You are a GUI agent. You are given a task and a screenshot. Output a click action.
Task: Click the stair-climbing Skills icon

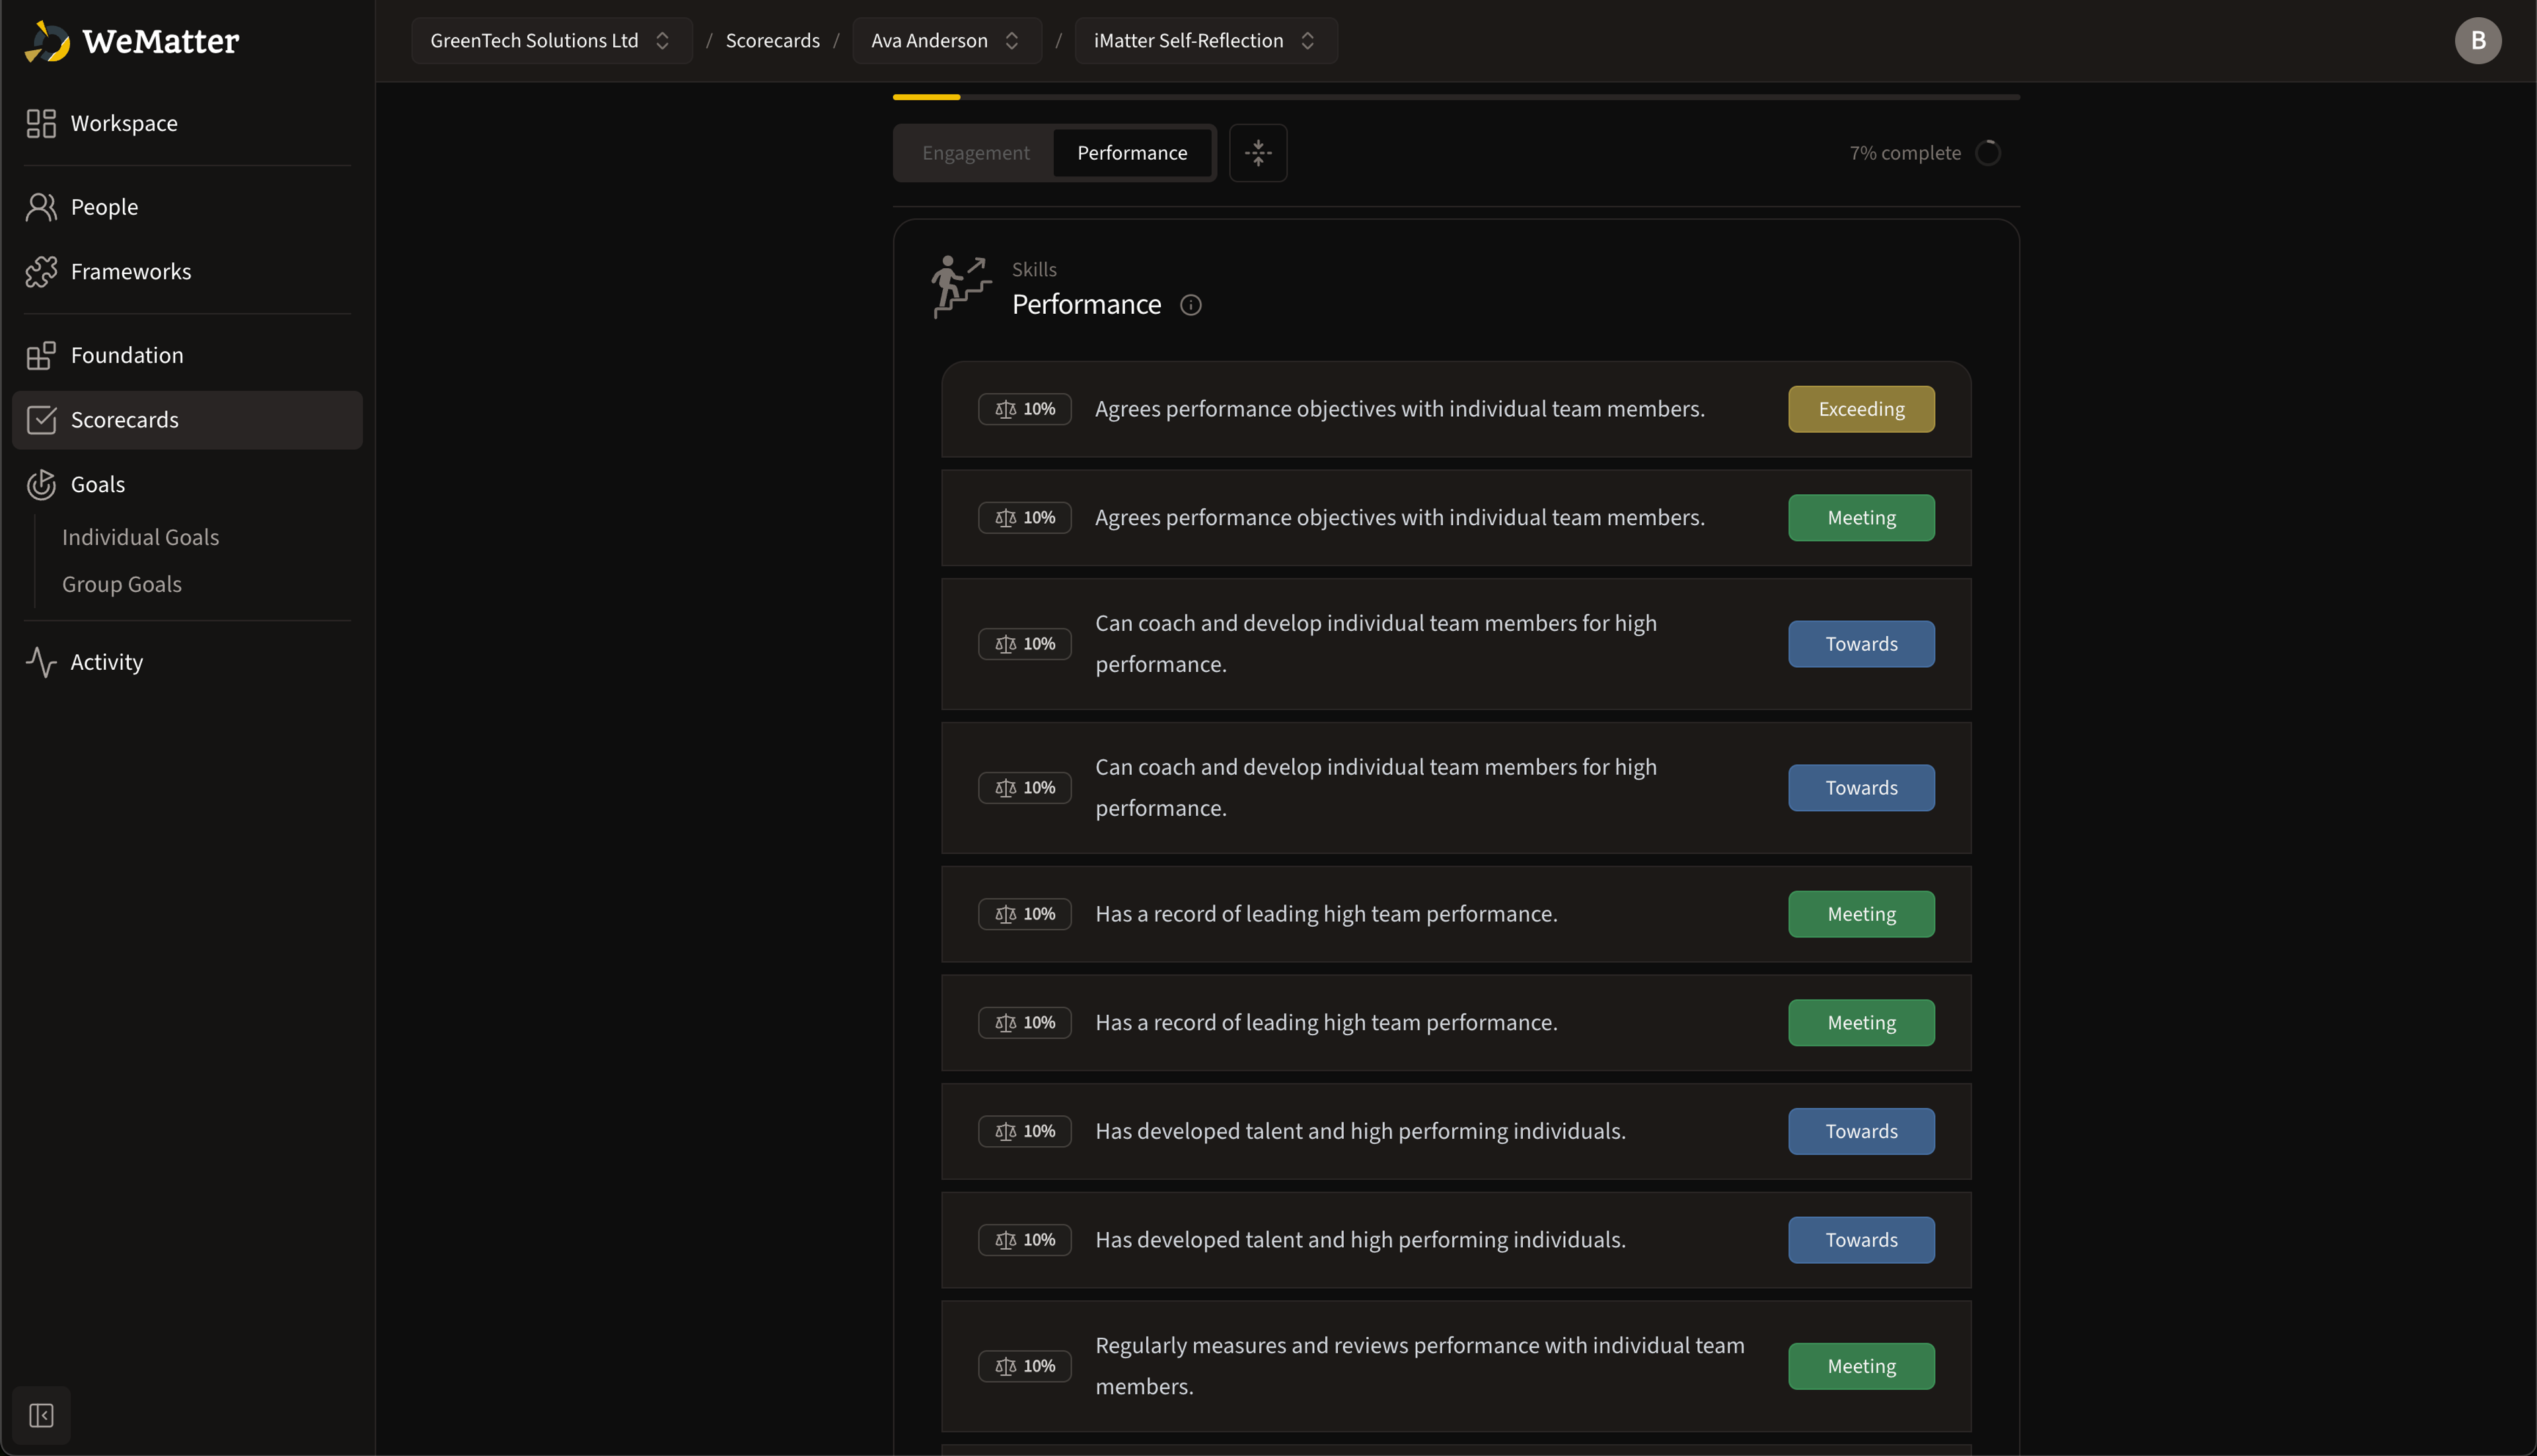[x=960, y=287]
